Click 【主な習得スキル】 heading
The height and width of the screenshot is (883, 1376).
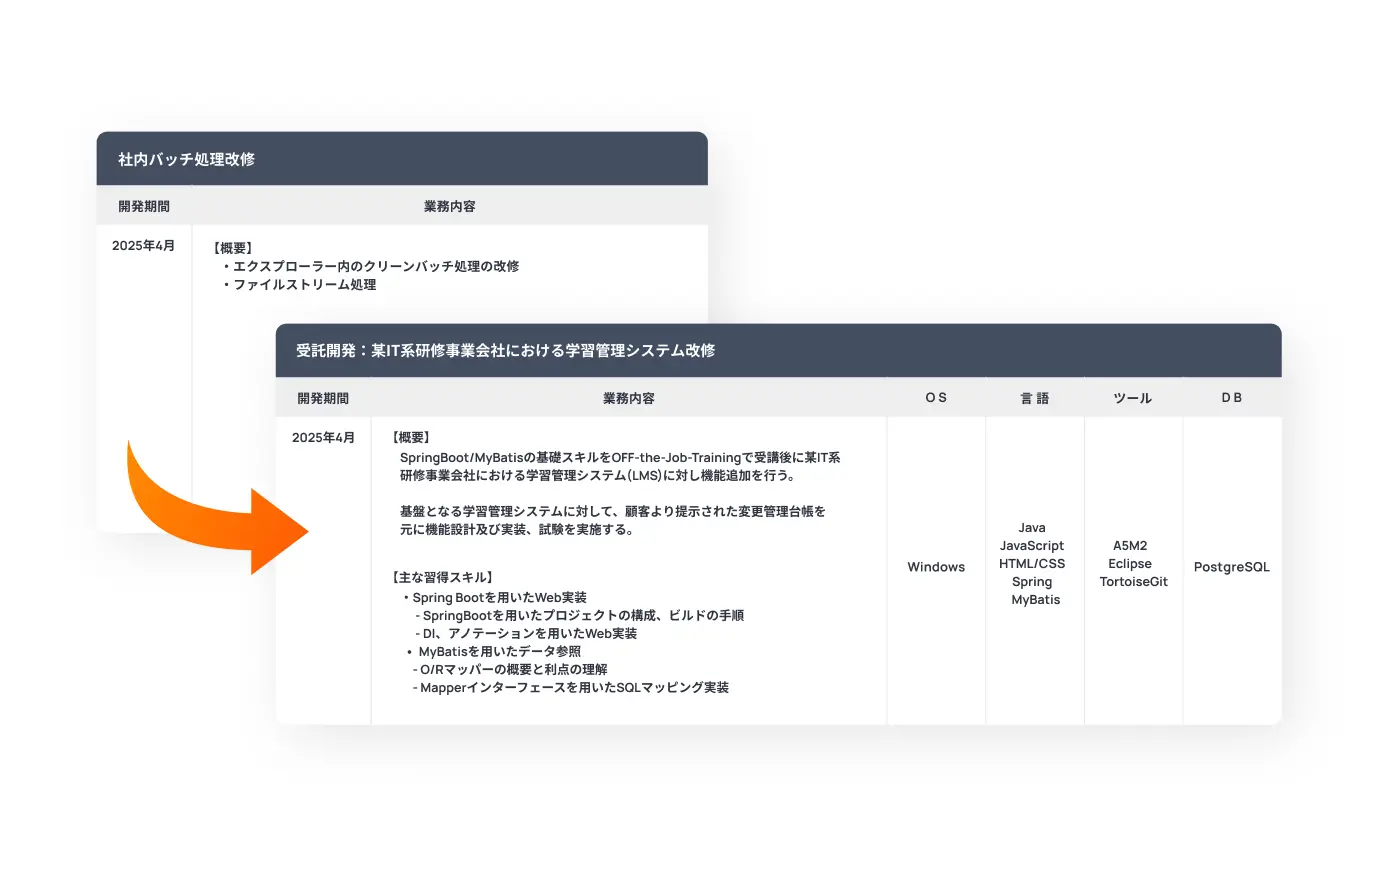click(x=442, y=577)
